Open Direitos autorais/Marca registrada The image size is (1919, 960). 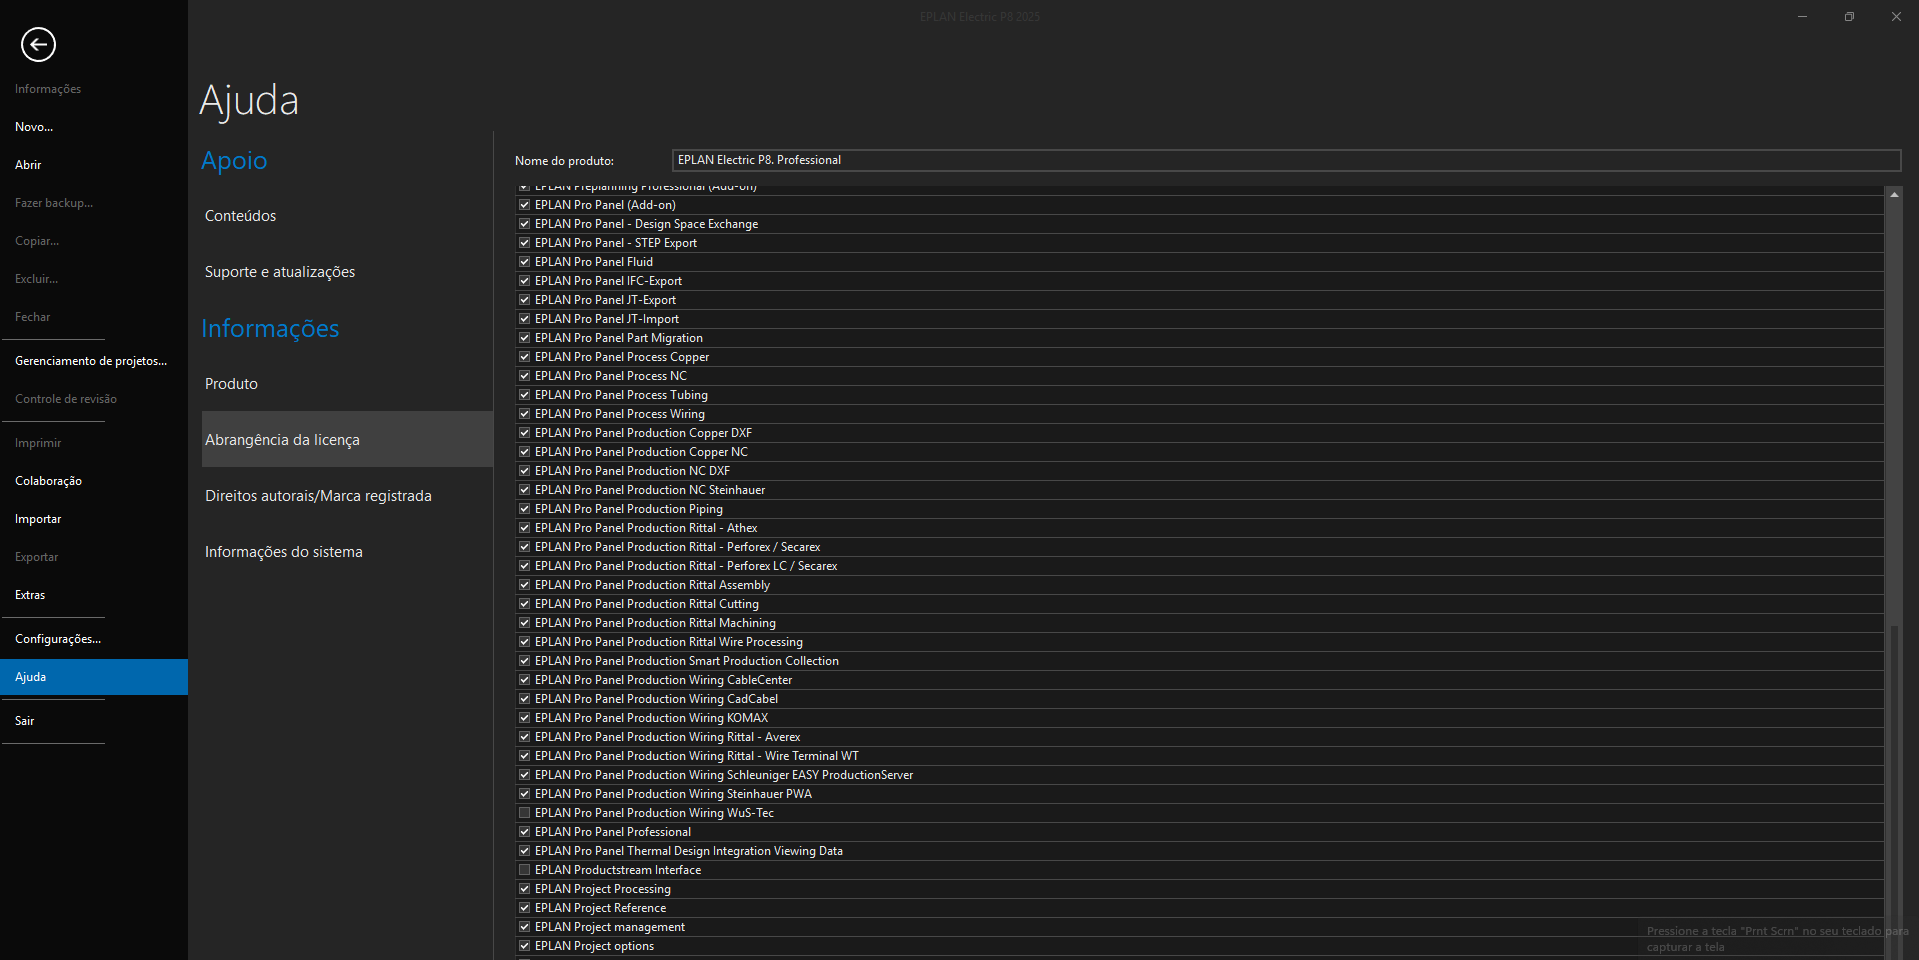click(318, 496)
